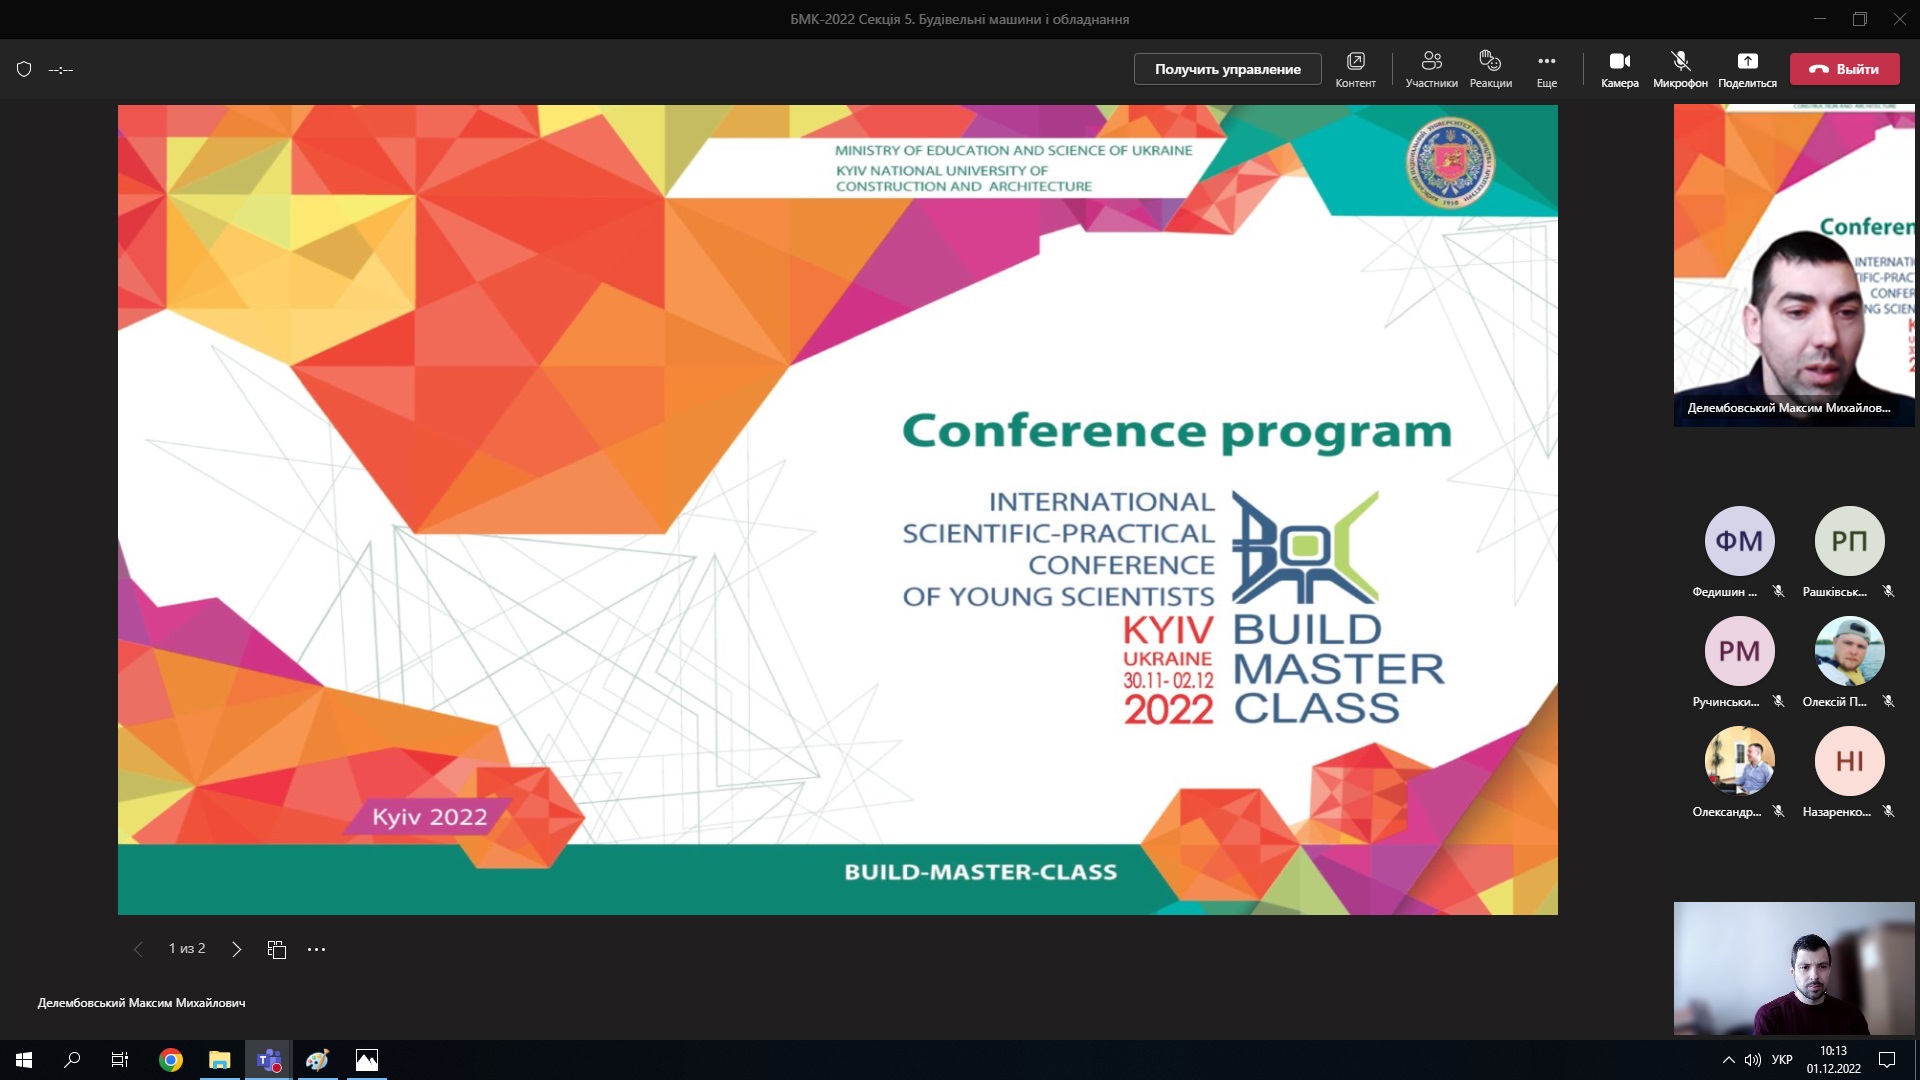Click the Microsoft Teams taskbar icon

pyautogui.click(x=268, y=1060)
